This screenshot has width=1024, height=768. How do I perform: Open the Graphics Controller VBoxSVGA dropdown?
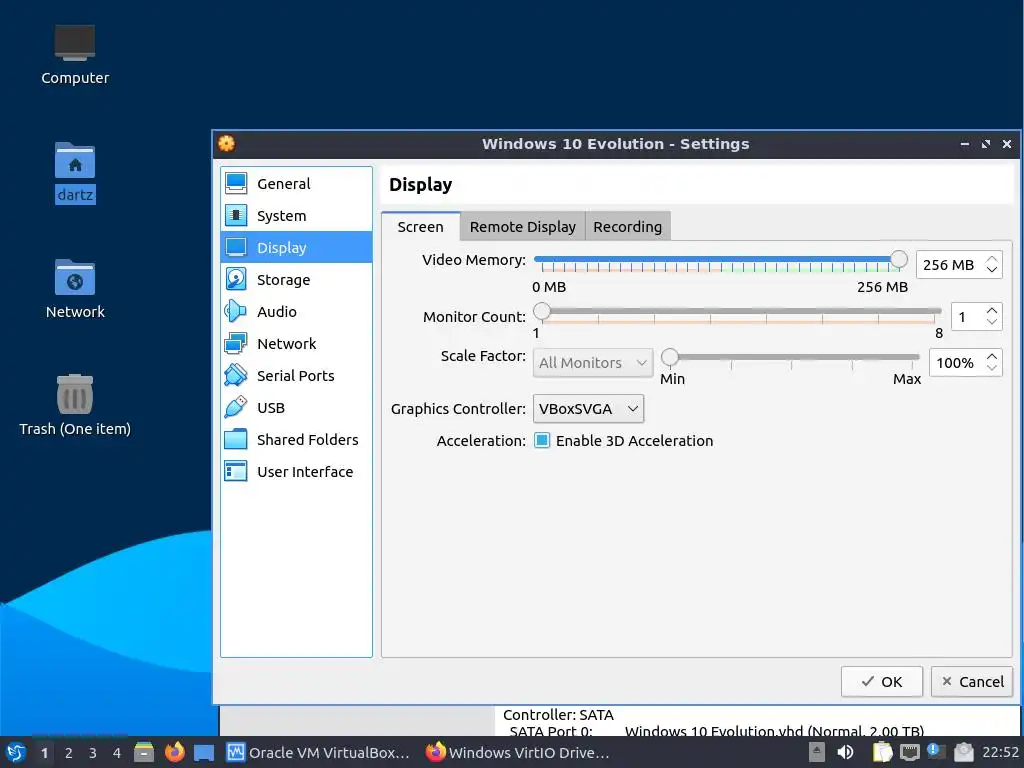[x=588, y=409]
